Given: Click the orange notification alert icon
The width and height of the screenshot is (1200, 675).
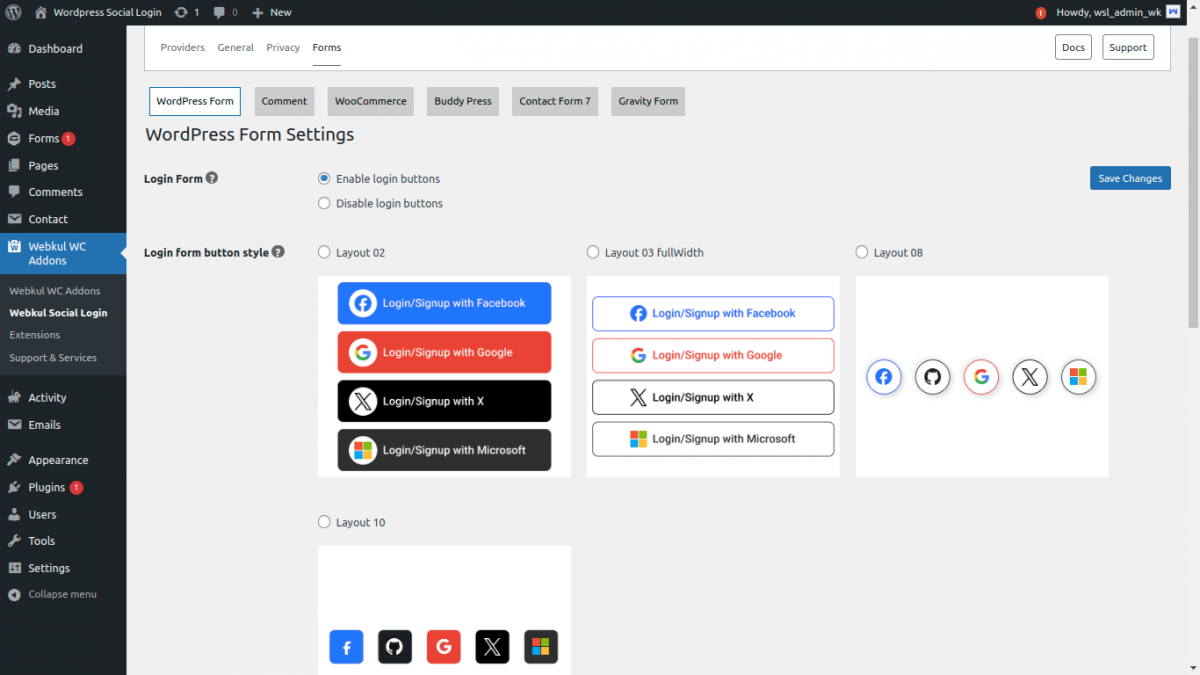Looking at the screenshot, I should (x=1040, y=13).
